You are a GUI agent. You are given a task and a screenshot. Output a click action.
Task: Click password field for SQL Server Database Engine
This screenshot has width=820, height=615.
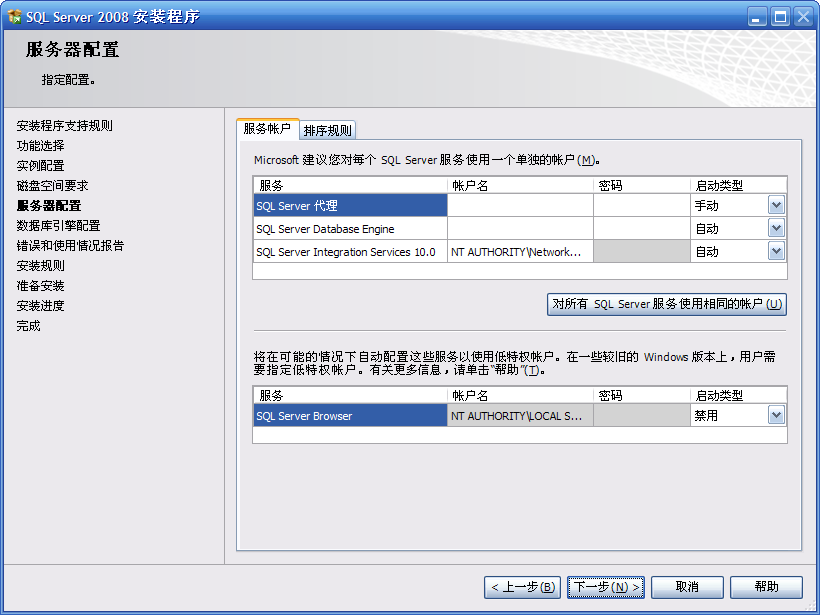pyautogui.click(x=641, y=228)
